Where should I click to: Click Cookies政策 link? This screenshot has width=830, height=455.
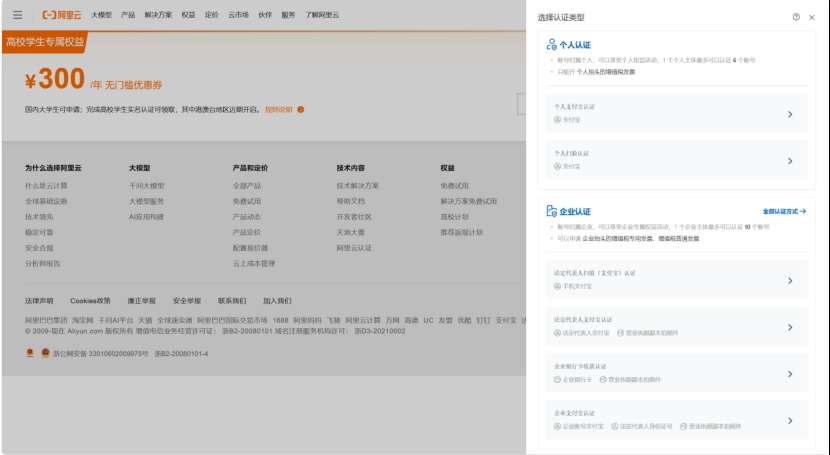[x=91, y=301]
